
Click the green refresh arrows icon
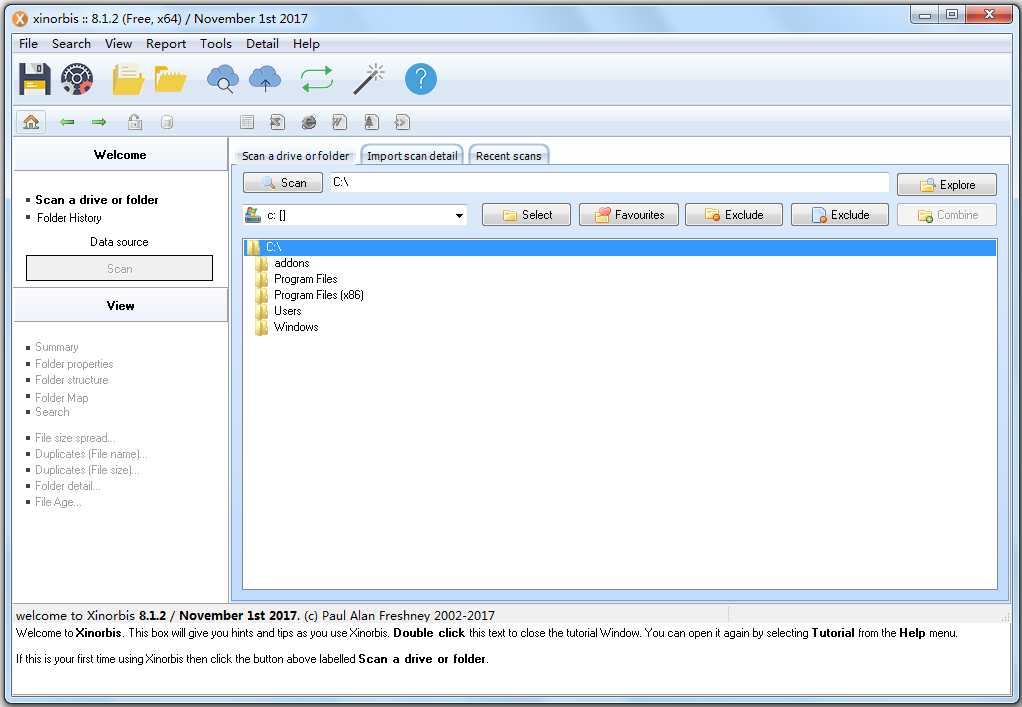pos(317,79)
